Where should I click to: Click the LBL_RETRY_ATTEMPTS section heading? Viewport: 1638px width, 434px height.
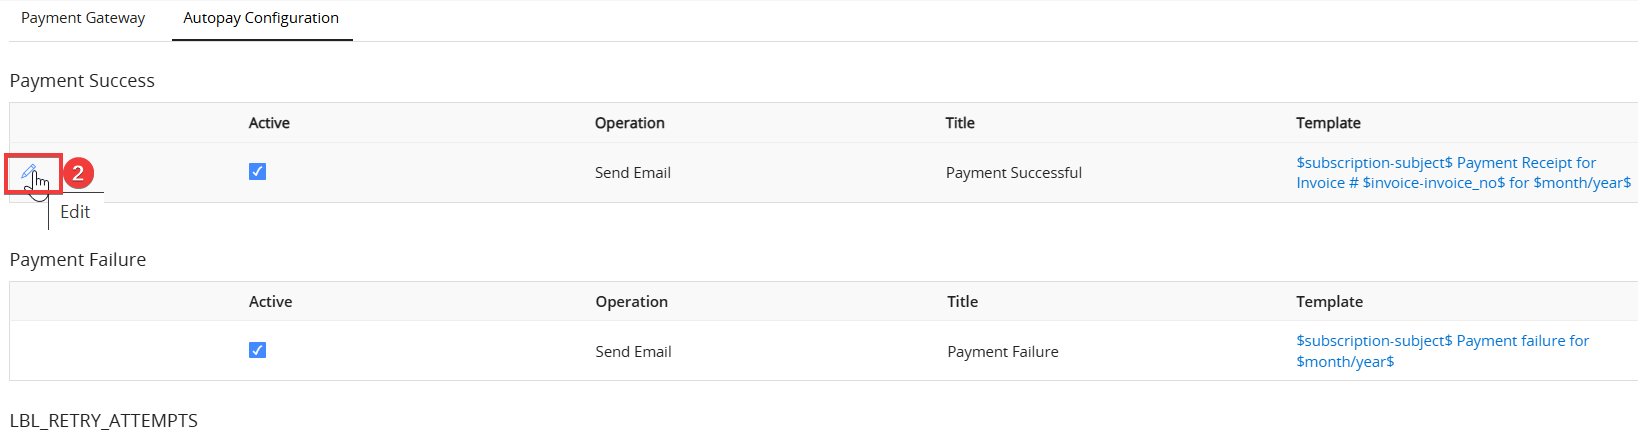coord(104,421)
